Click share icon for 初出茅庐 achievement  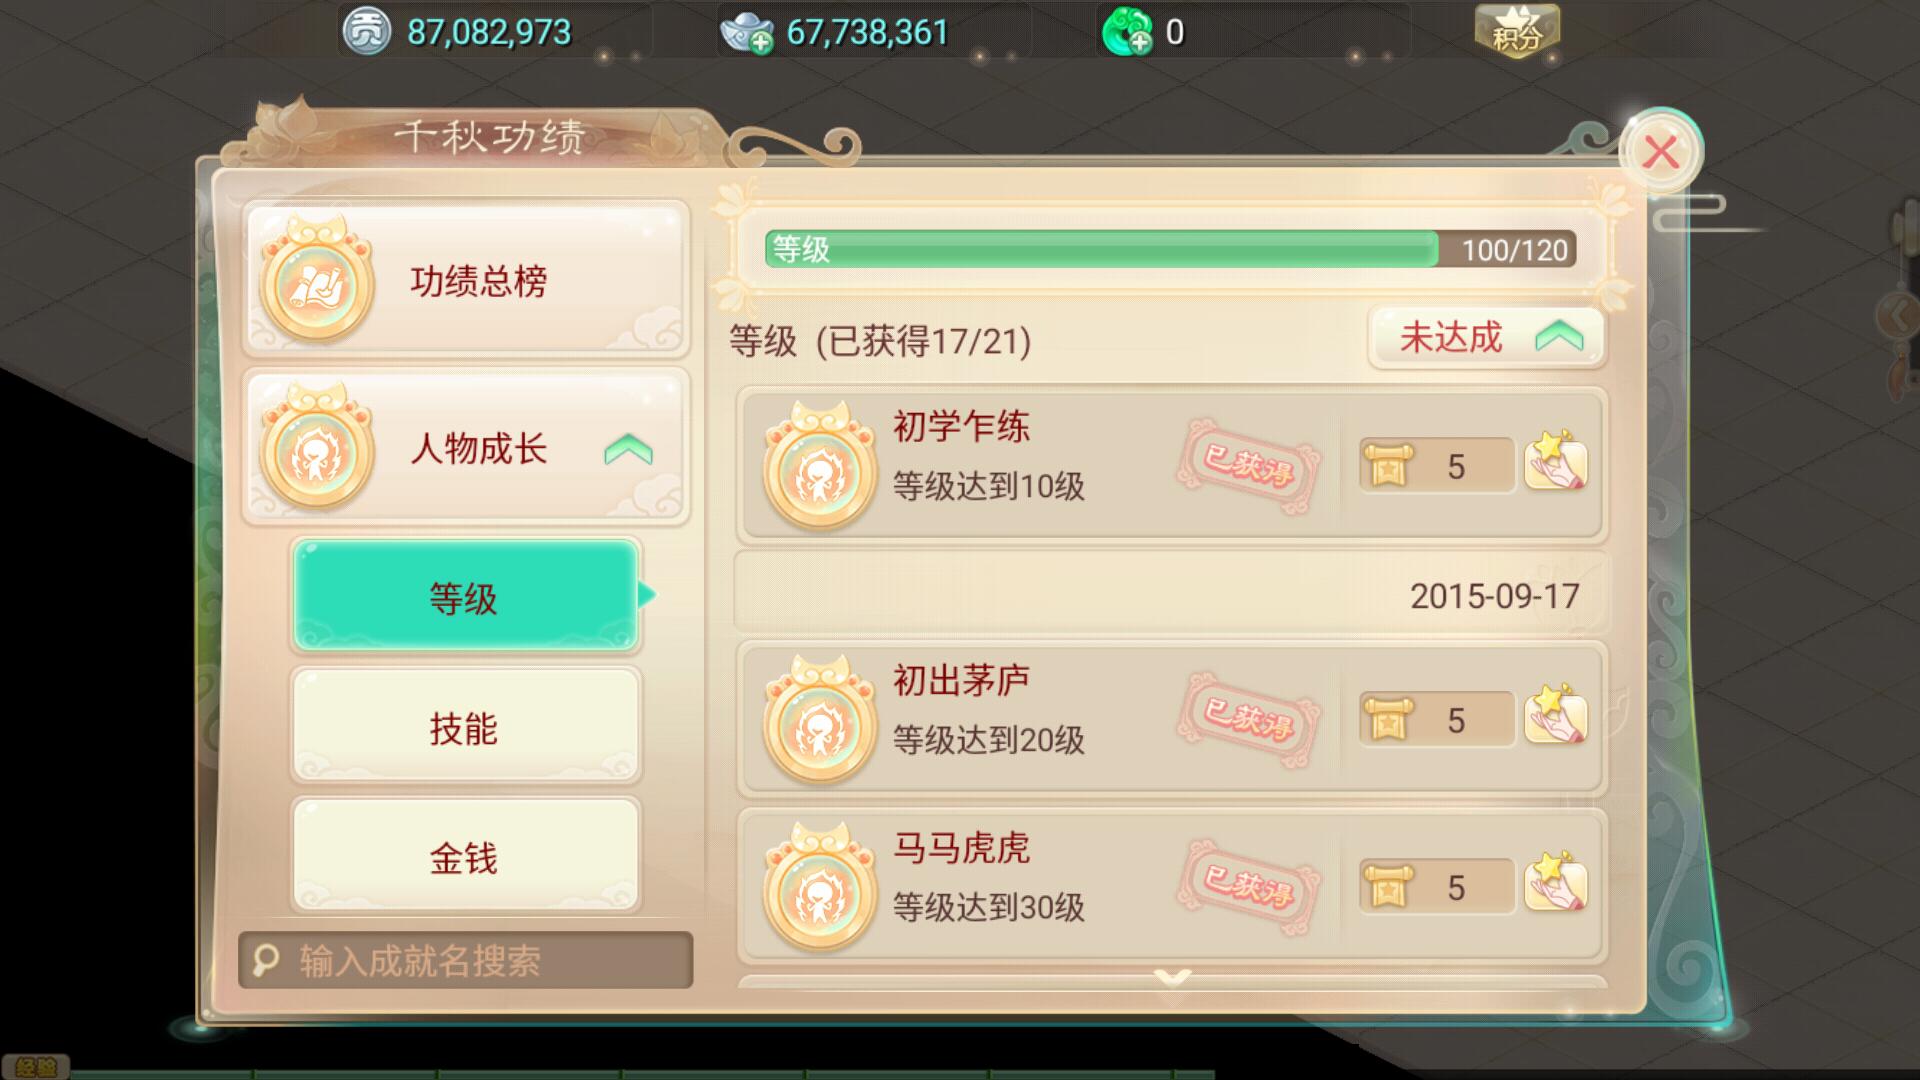(x=1555, y=716)
